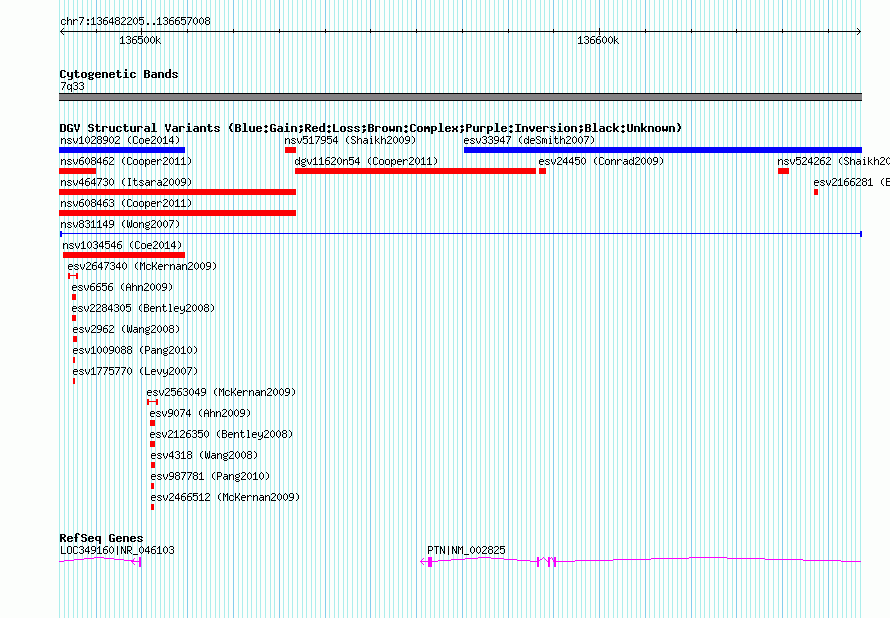Open nsv831149 (Wong2007) variant label
Image resolution: width=890 pixels, height=618 pixels.
(x=120, y=224)
